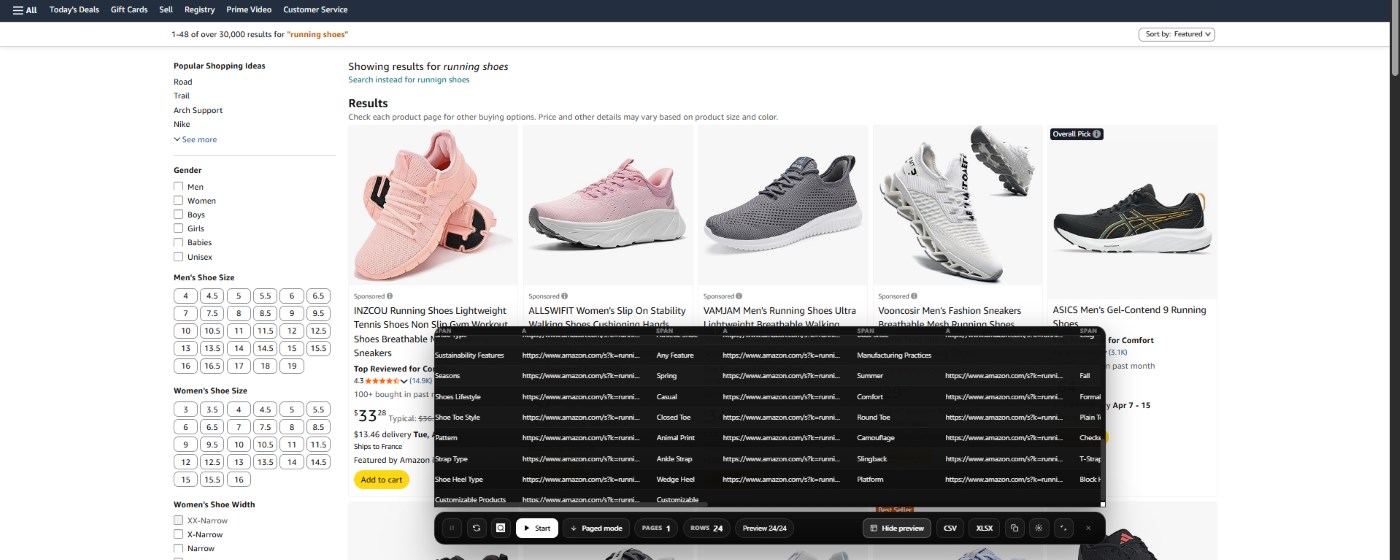The image size is (1400, 560).
Task: Click Hide preview button
Action: coord(897,528)
